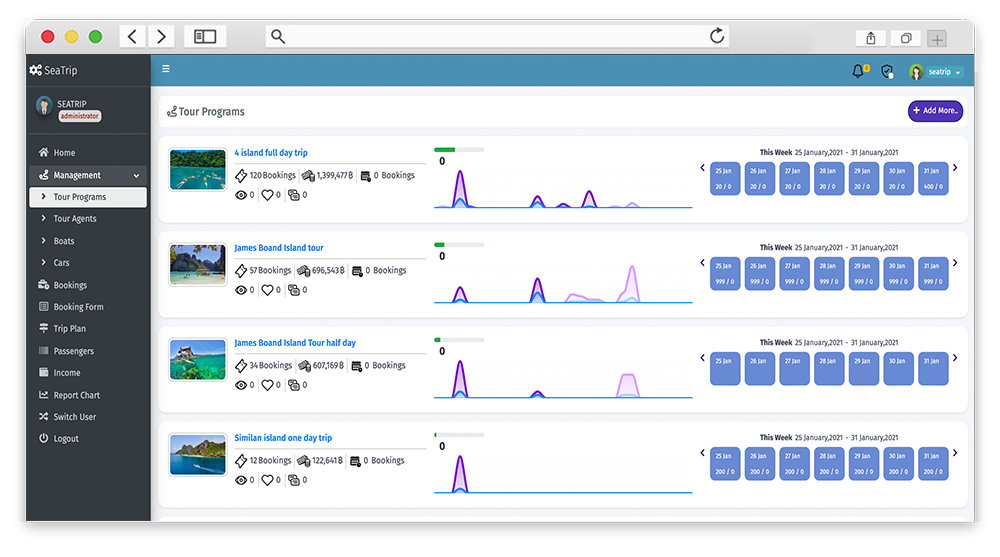Select 30 Jan box in Similan island row

tap(898, 464)
